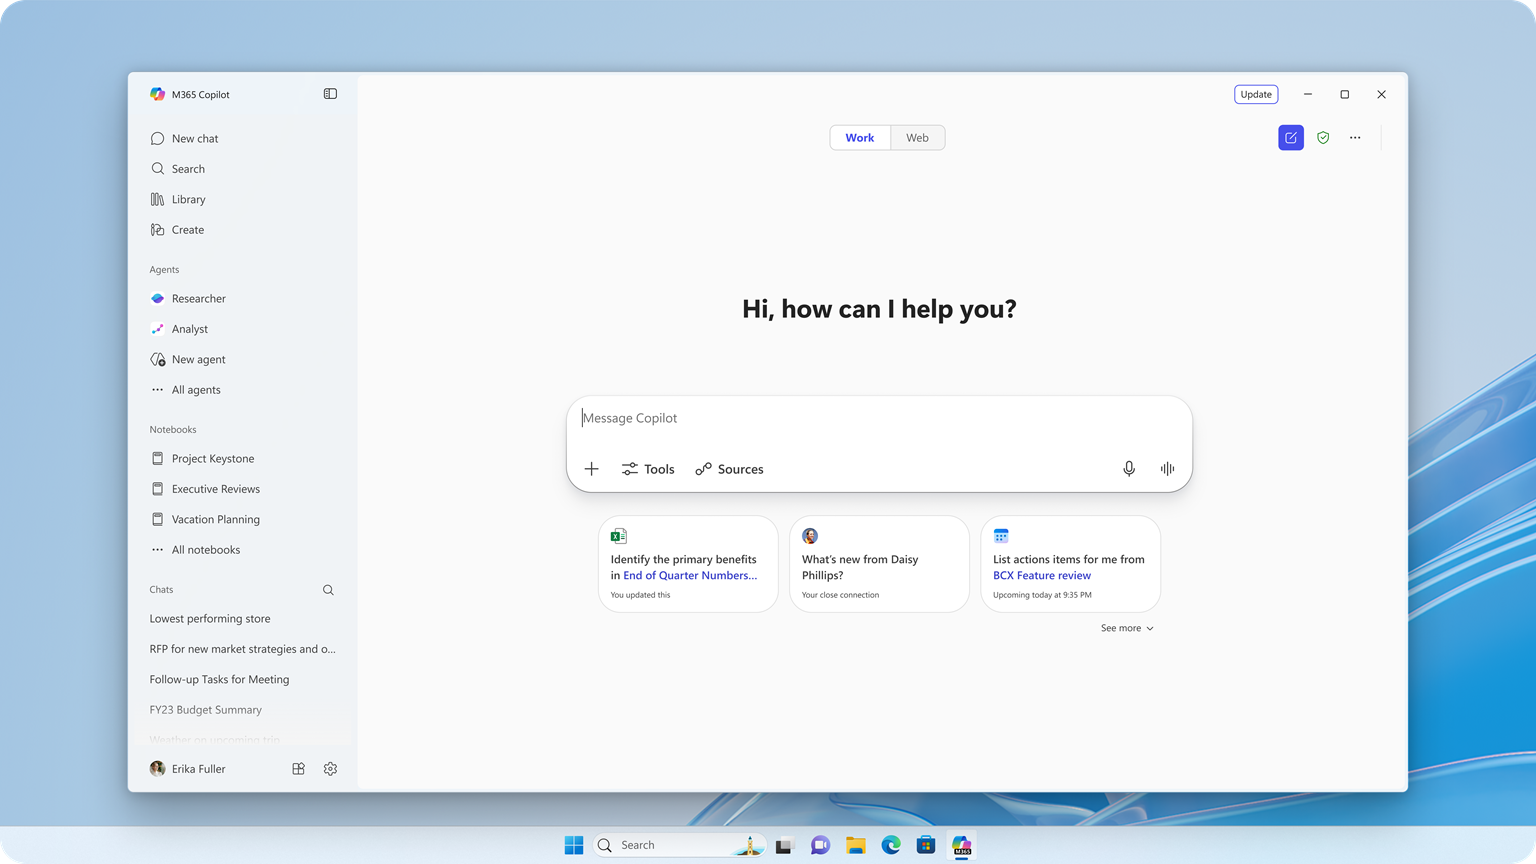Open the Researcher agent

198,298
